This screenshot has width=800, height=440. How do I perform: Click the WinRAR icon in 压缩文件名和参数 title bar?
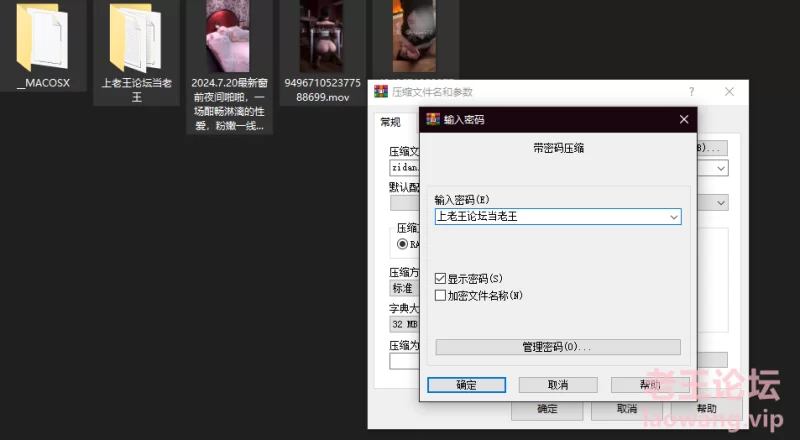(381, 92)
